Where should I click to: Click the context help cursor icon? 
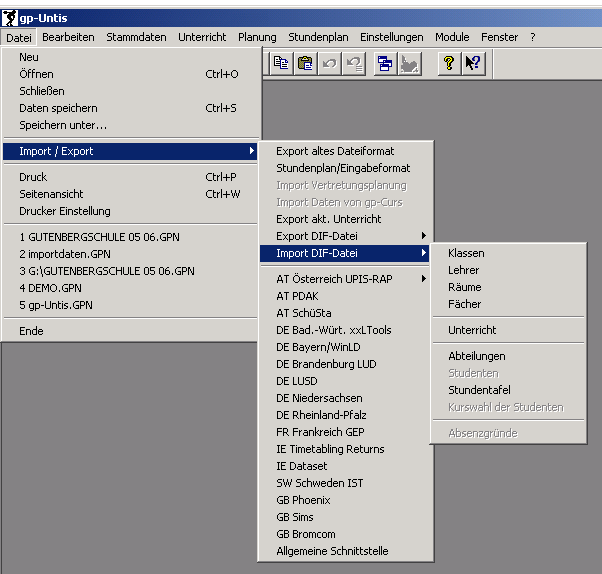[473, 63]
